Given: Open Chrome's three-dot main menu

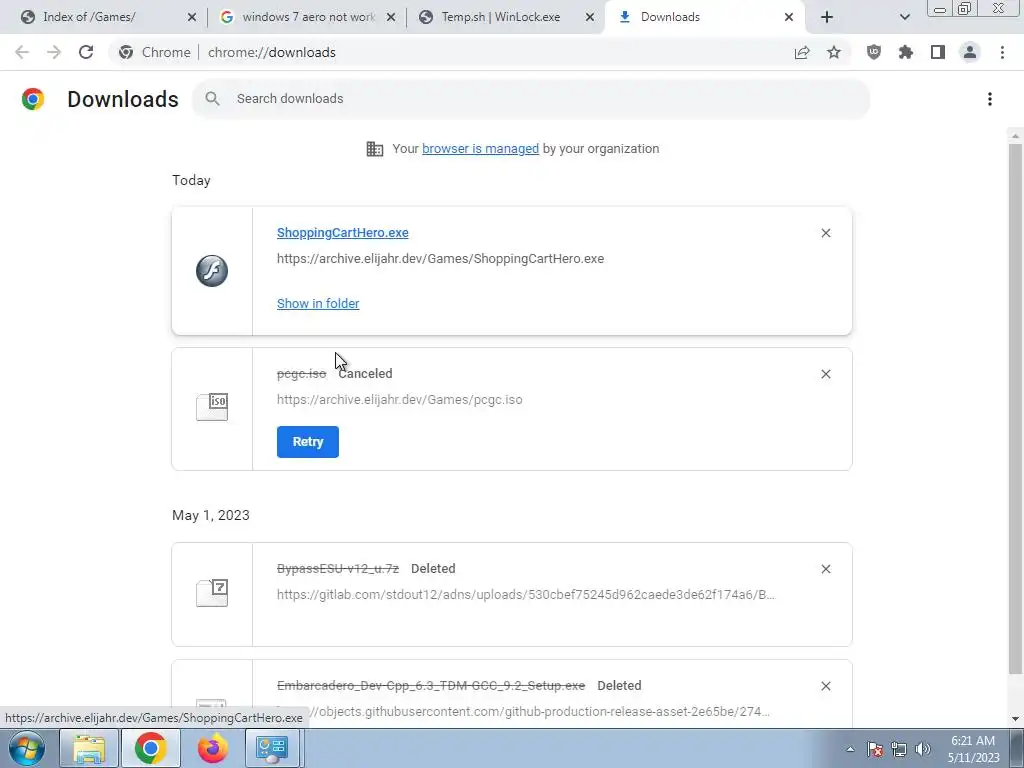Looking at the screenshot, I should [1002, 52].
